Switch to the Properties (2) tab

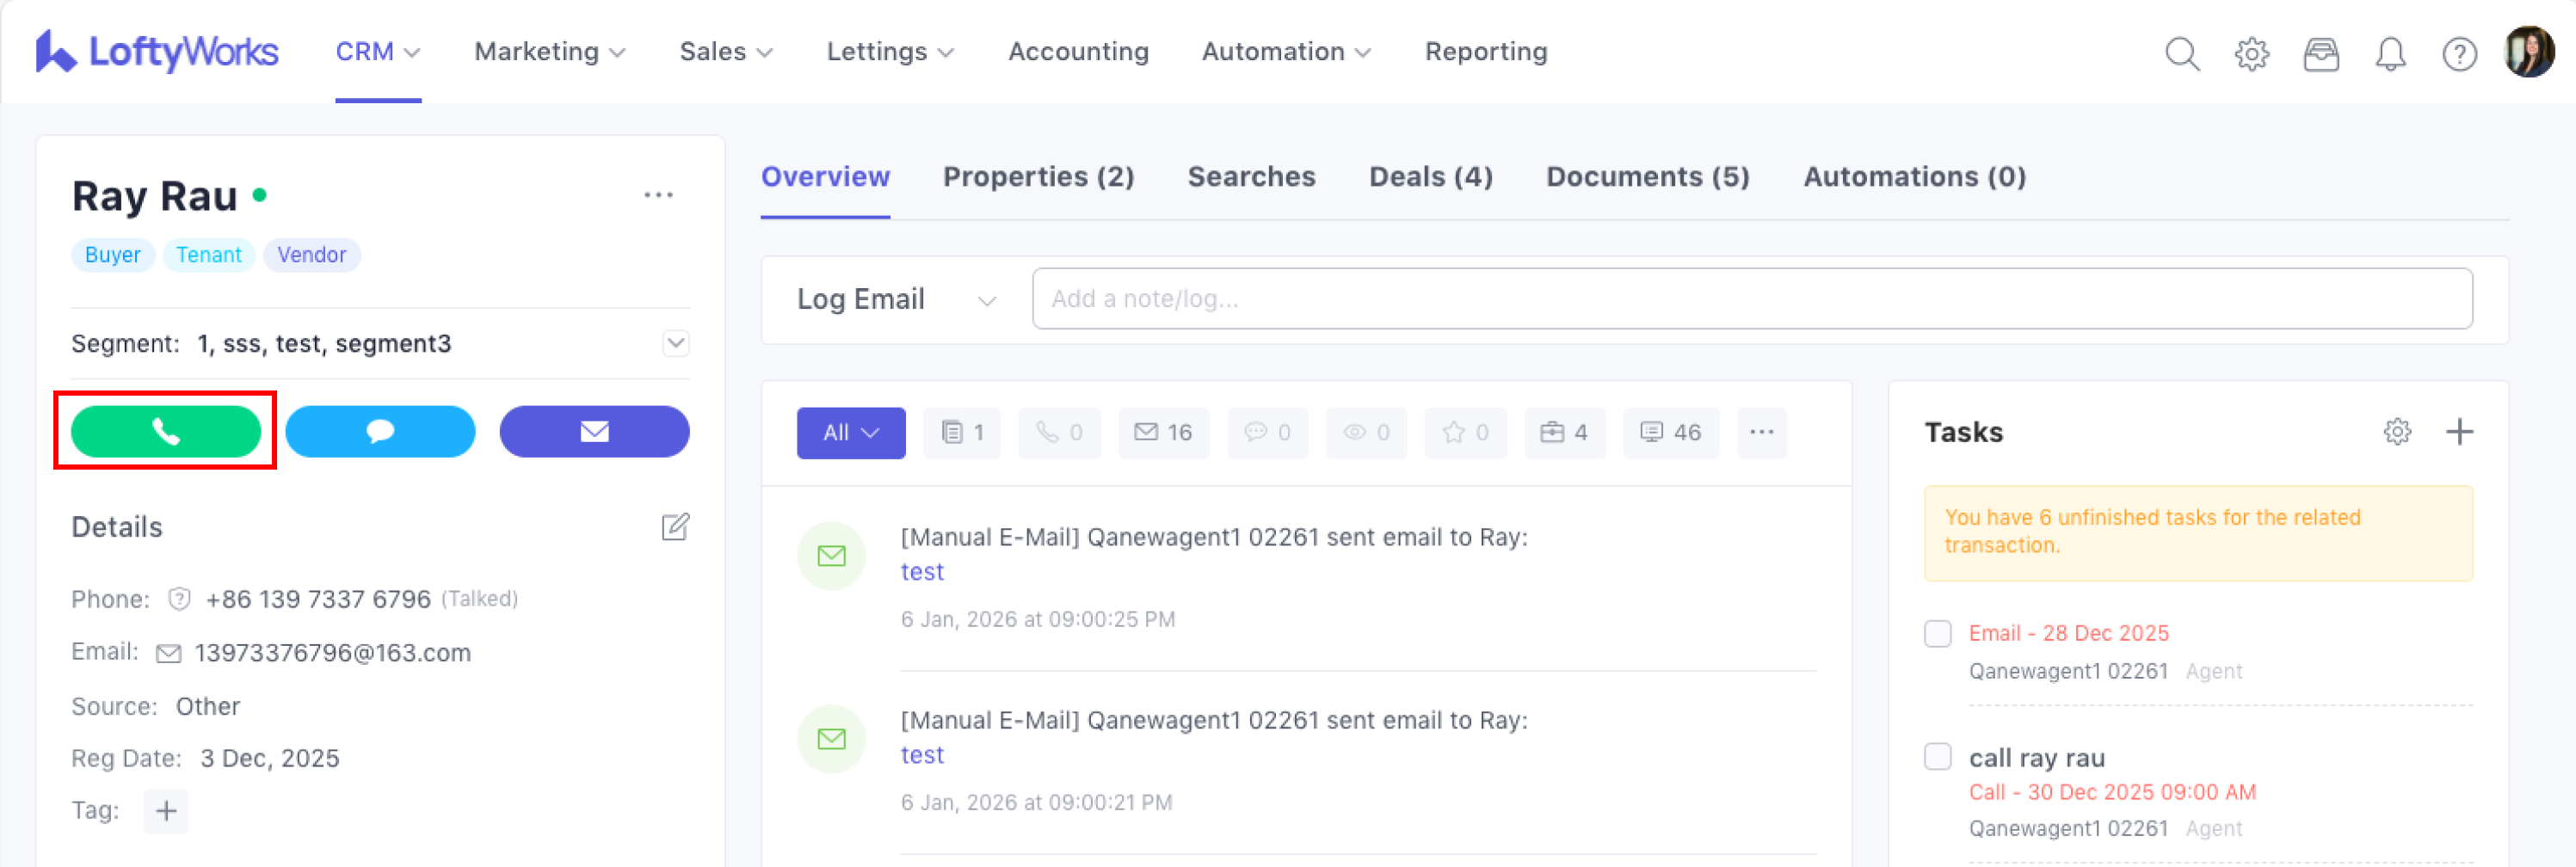tap(1038, 177)
